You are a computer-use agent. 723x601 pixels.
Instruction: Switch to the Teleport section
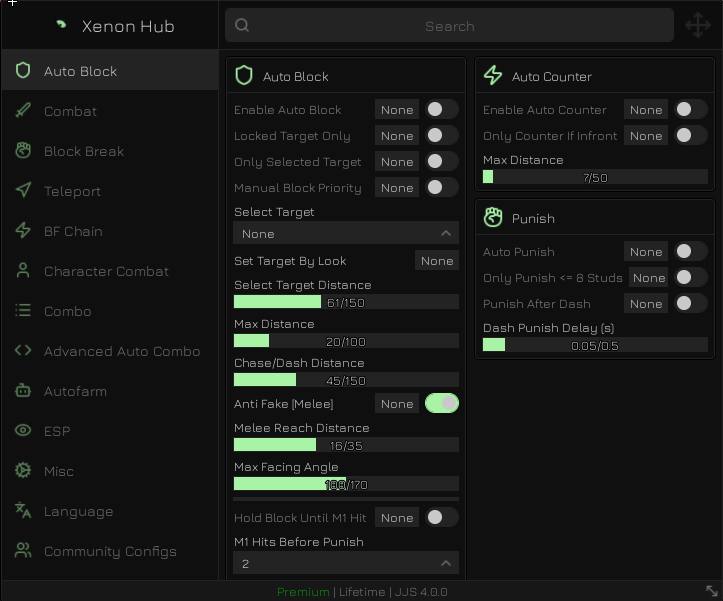pyautogui.click(x=110, y=190)
